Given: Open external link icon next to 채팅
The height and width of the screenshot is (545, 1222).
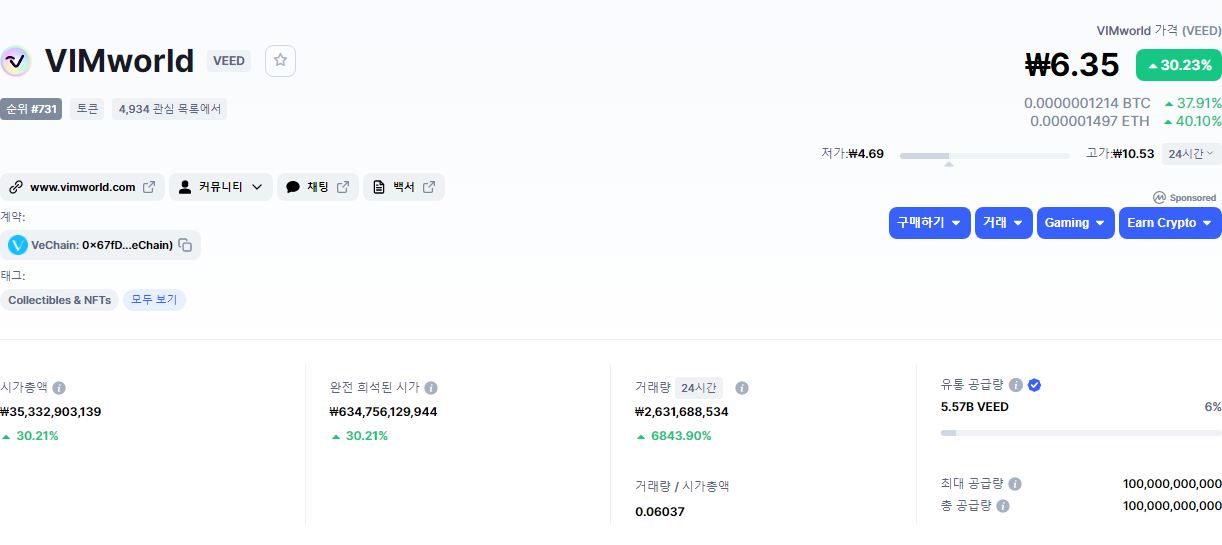Looking at the screenshot, I should 343,187.
